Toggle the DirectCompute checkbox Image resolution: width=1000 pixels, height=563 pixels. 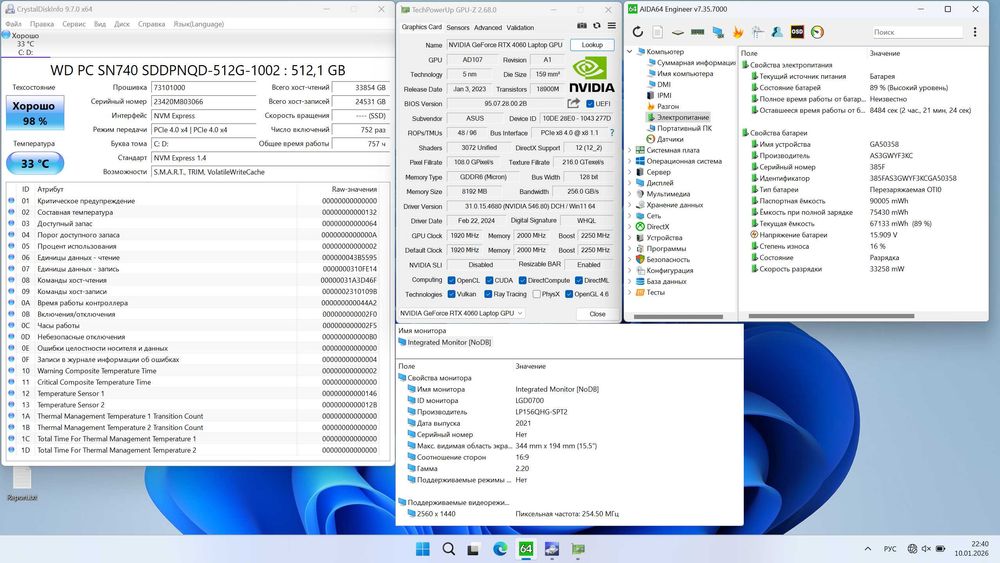522,281
